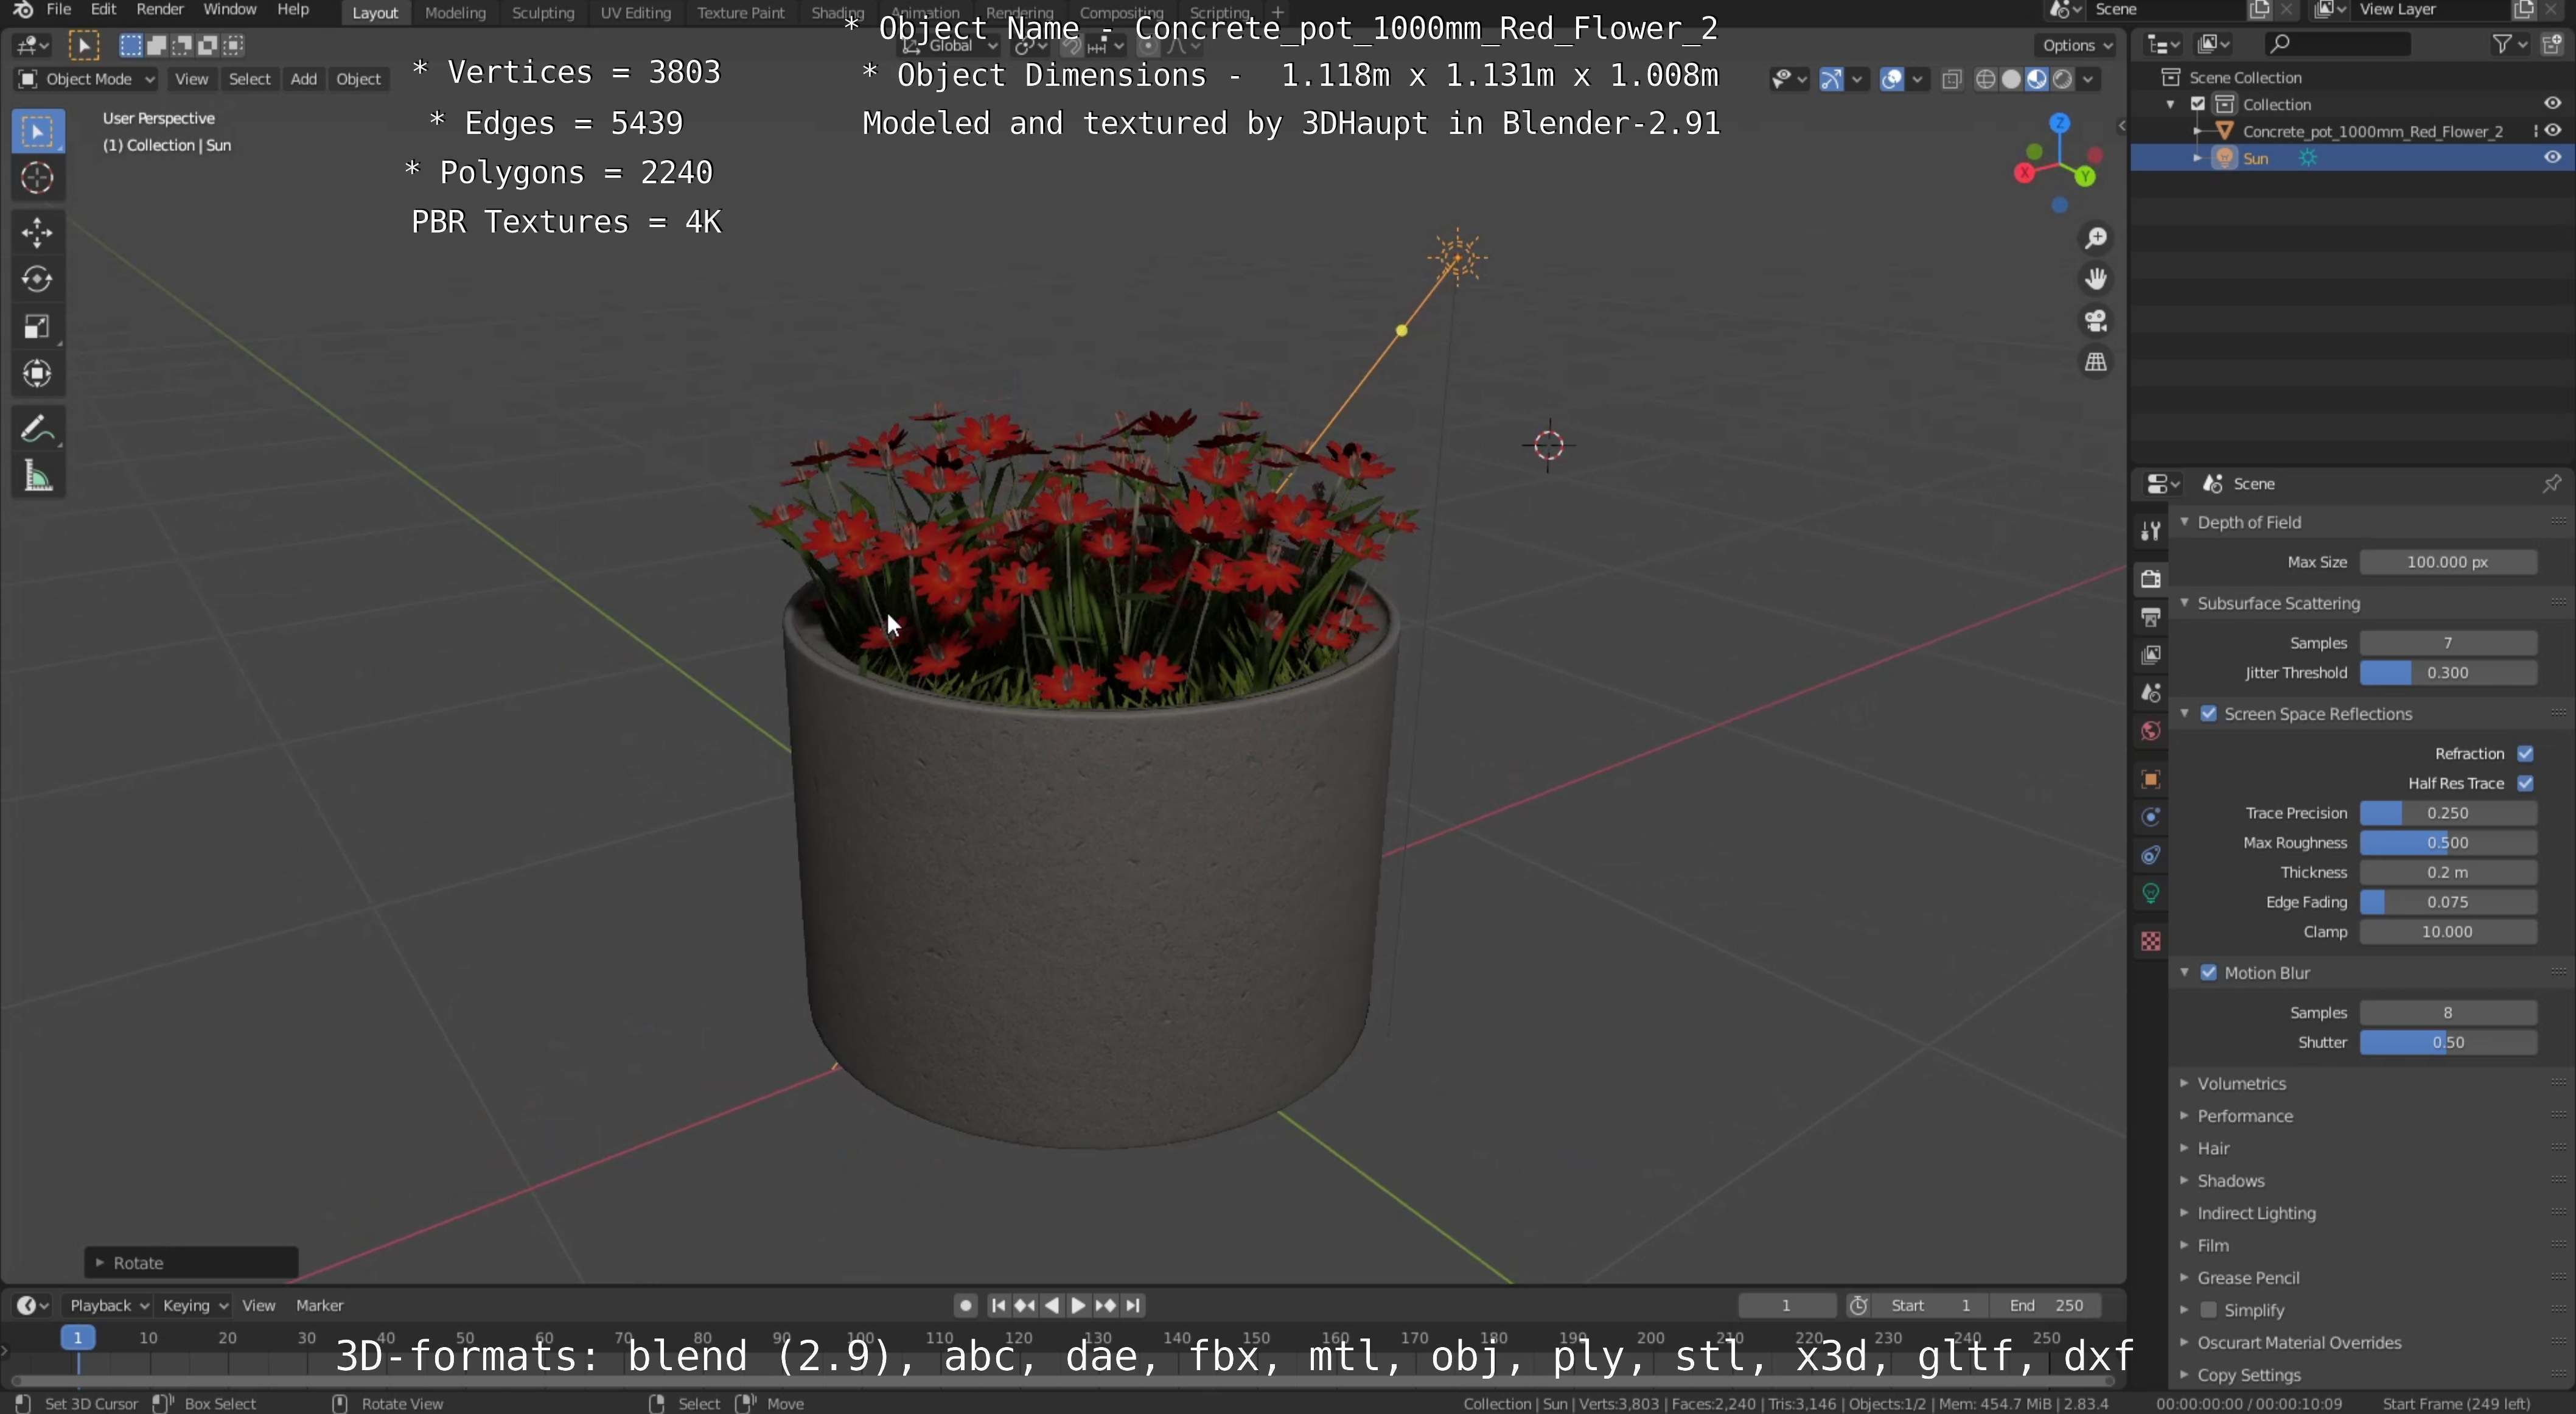Open the World properties tab
Viewport: 2576px width, 1414px height.
tap(2150, 731)
